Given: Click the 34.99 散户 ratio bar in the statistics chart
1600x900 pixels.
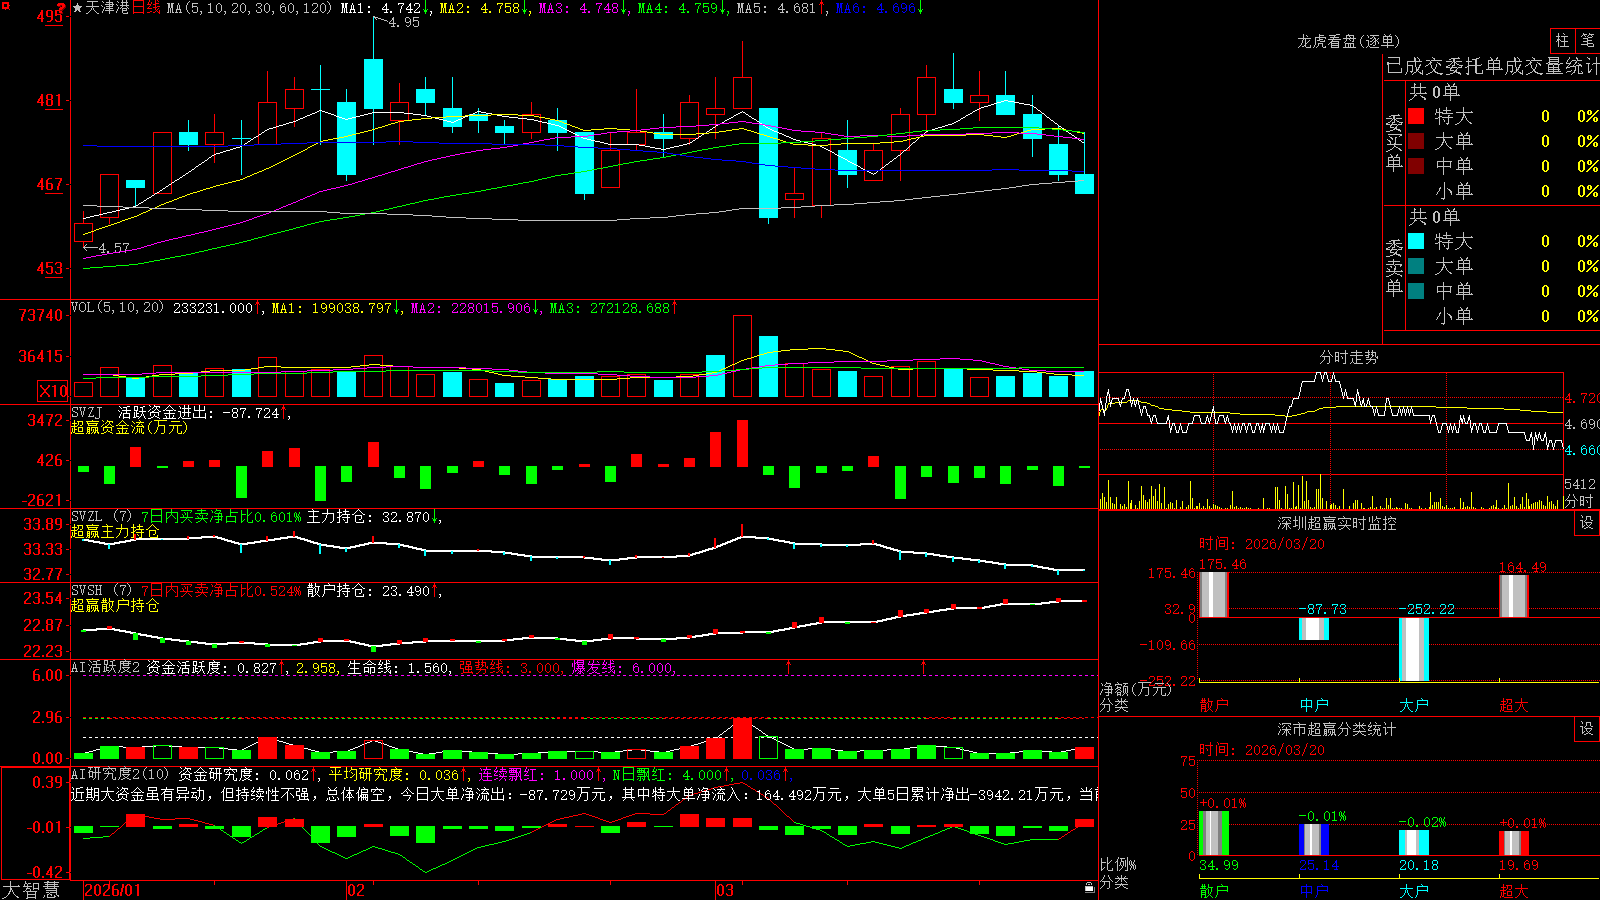Looking at the screenshot, I should 1214,833.
